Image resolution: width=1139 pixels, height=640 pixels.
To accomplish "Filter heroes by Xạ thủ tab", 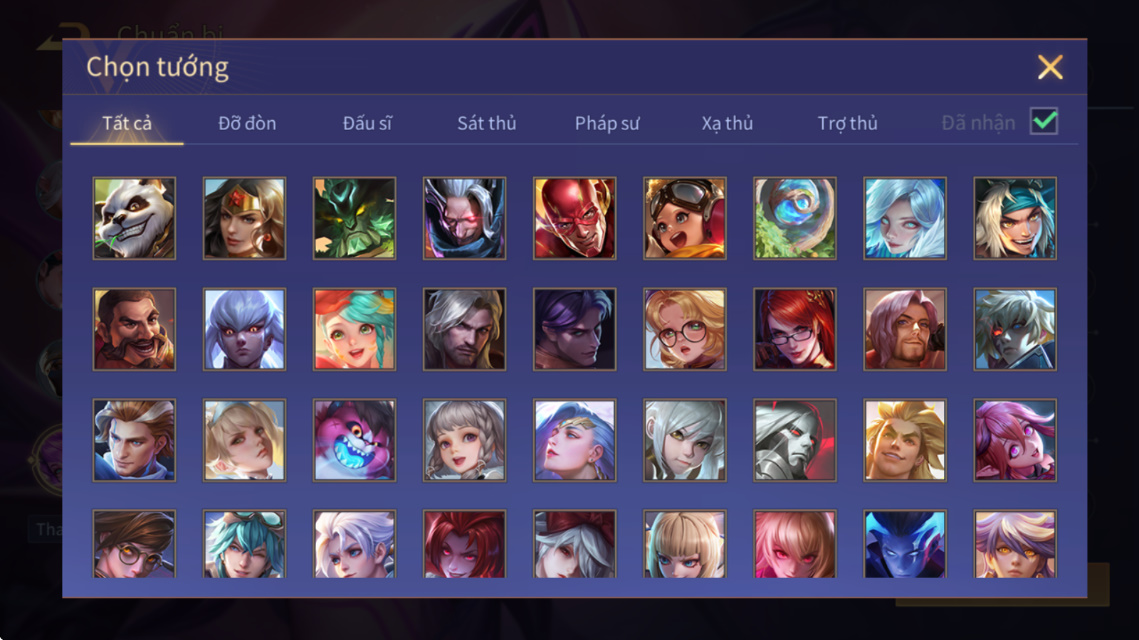I will [727, 123].
